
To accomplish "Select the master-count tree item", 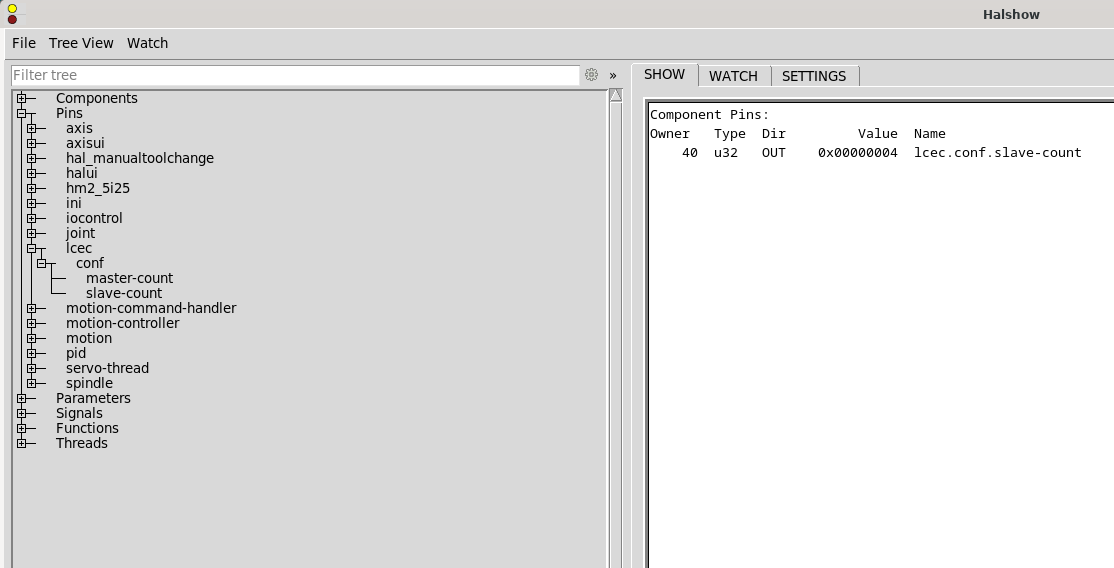I will (x=129, y=278).
